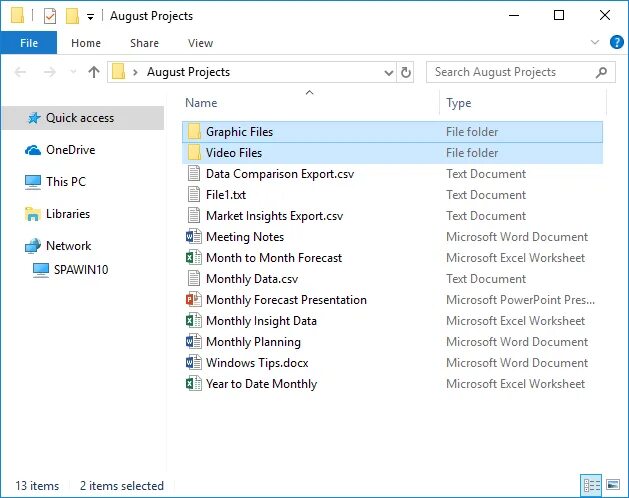Go up one folder with the Up arrow
The image size is (629, 498).
pyautogui.click(x=94, y=72)
